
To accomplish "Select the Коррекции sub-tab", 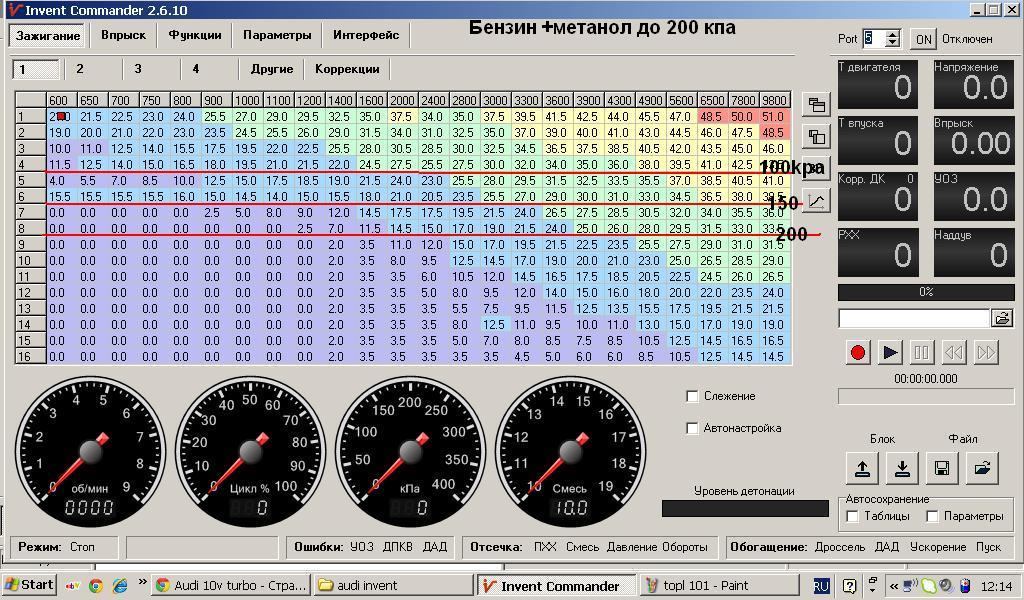I will [x=347, y=69].
